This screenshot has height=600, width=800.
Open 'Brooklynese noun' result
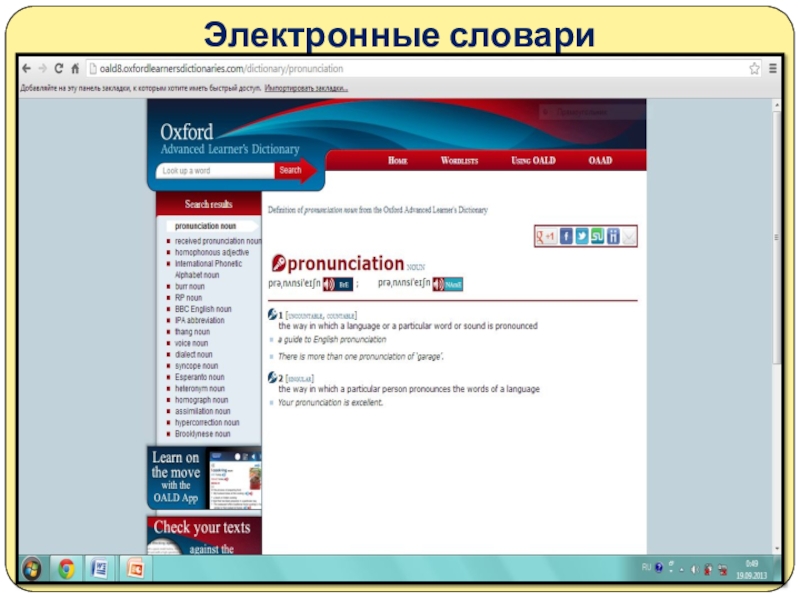pyautogui.click(x=203, y=434)
